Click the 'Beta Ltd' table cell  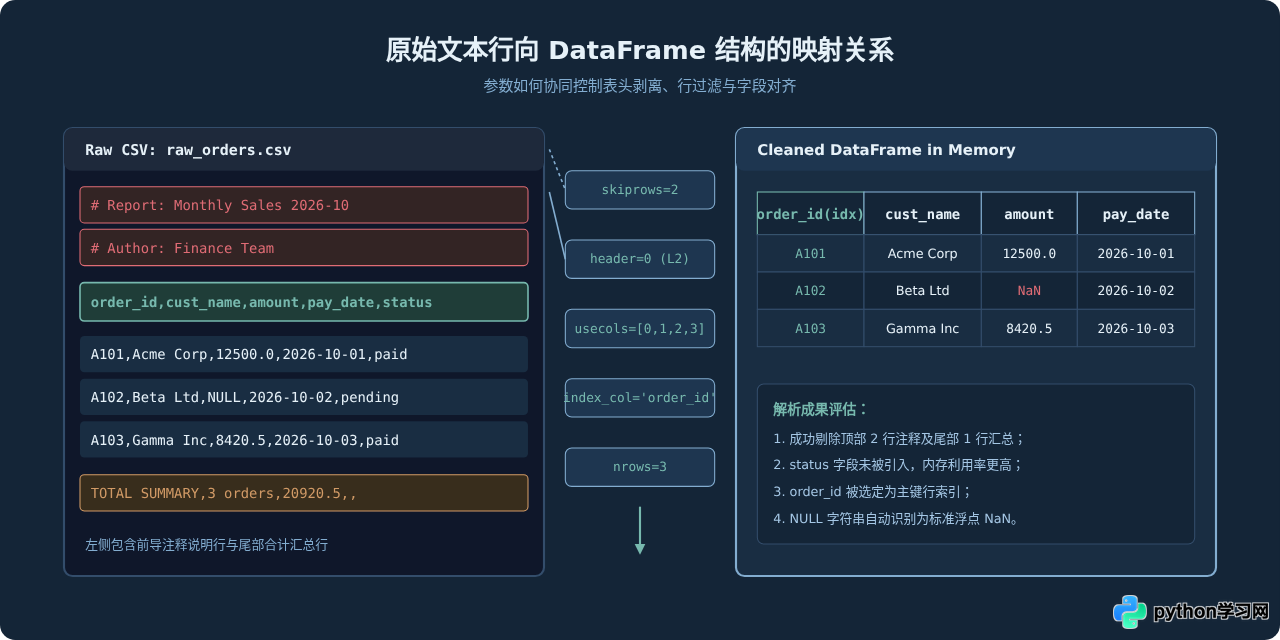(922, 291)
